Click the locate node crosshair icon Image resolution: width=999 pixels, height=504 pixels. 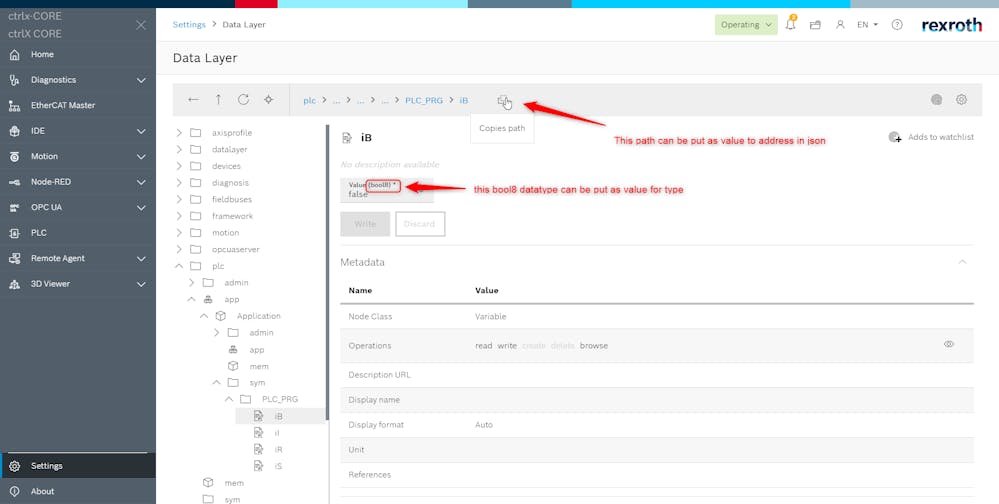[269, 100]
